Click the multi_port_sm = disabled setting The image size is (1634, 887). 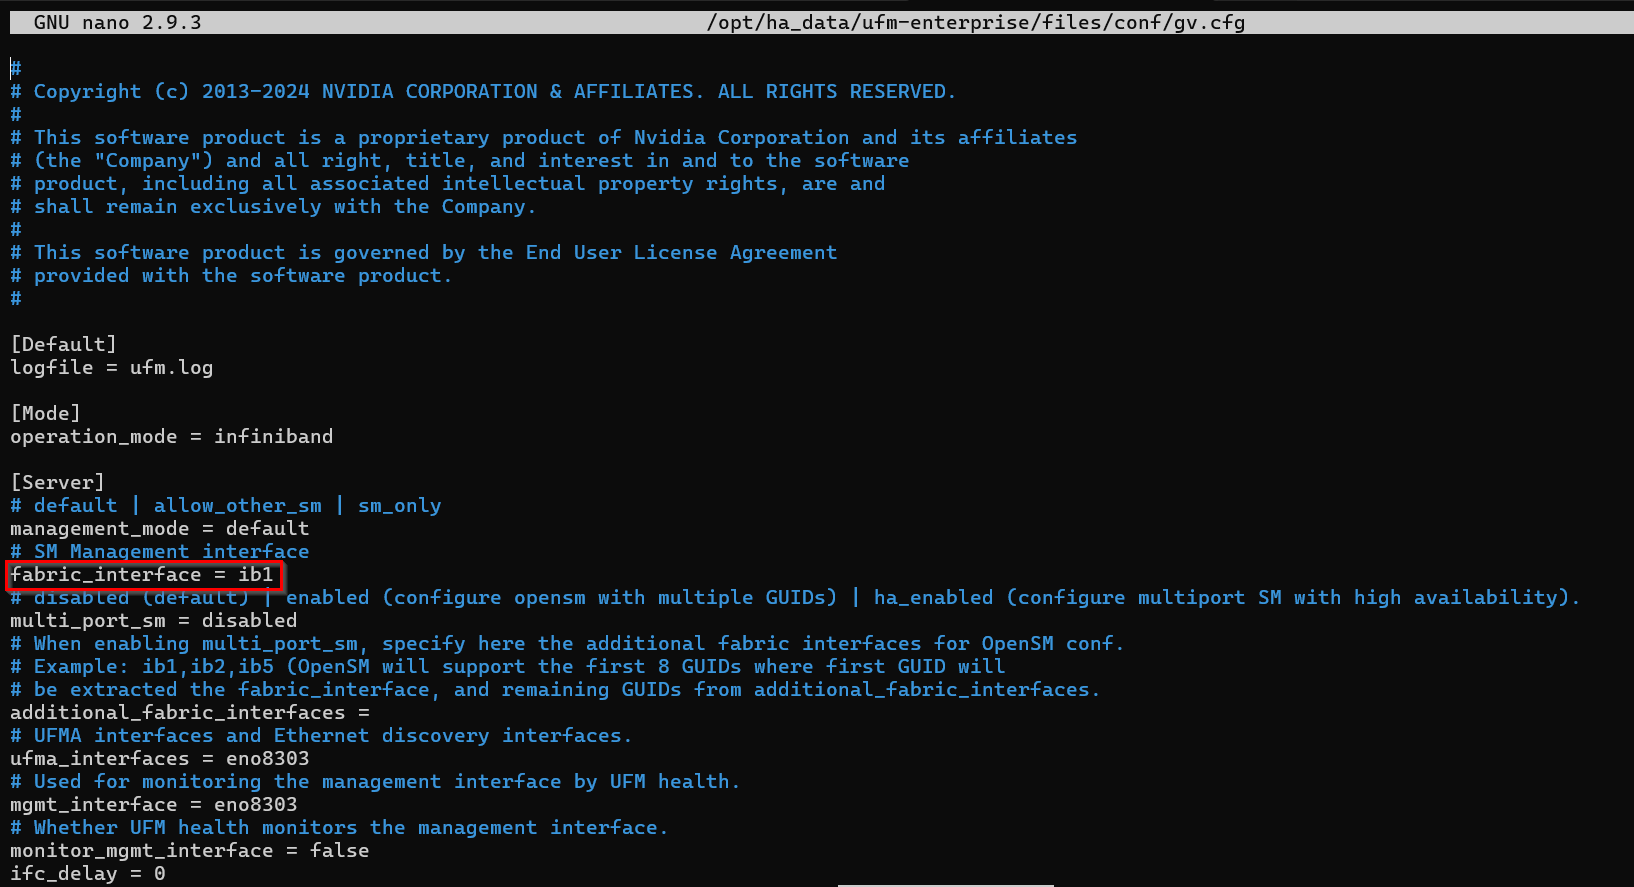(x=154, y=621)
